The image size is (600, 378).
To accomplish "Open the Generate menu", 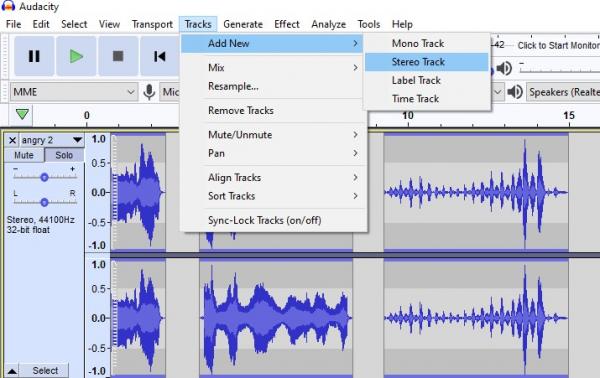I will pyautogui.click(x=243, y=24).
